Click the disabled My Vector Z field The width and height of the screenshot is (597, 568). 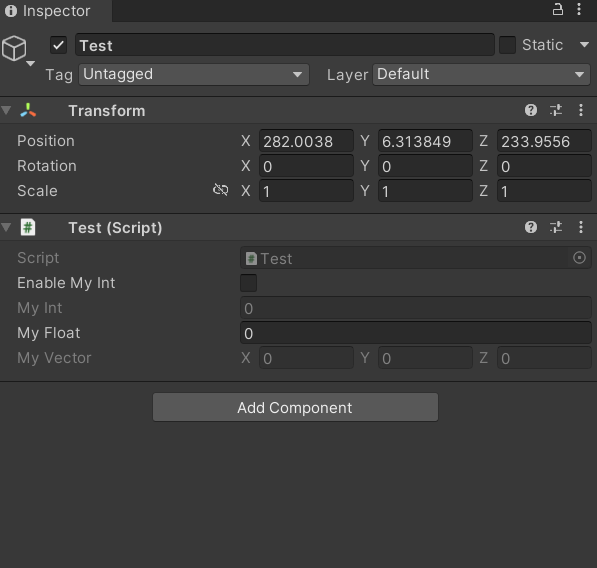[544, 358]
